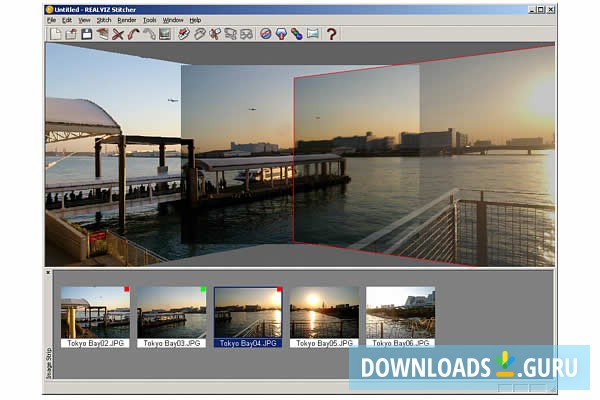Click the binoculars icon in the toolbar
The height and width of the screenshot is (400, 600).
[x=245, y=34]
